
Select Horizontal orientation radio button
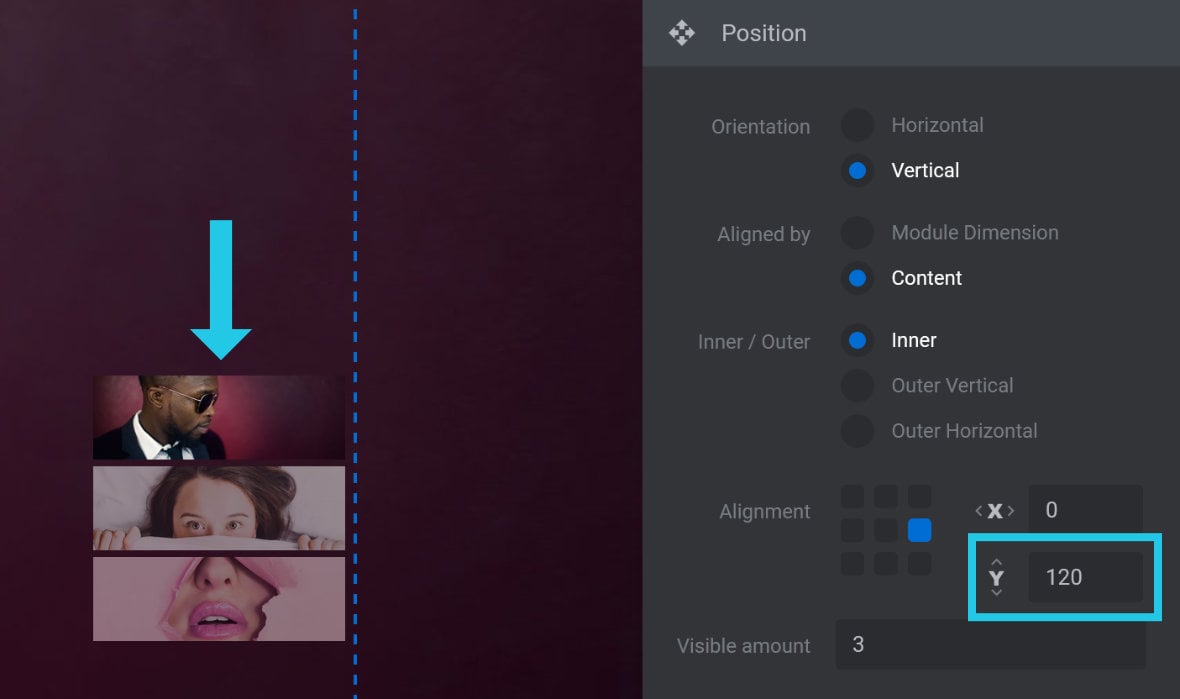(x=857, y=125)
